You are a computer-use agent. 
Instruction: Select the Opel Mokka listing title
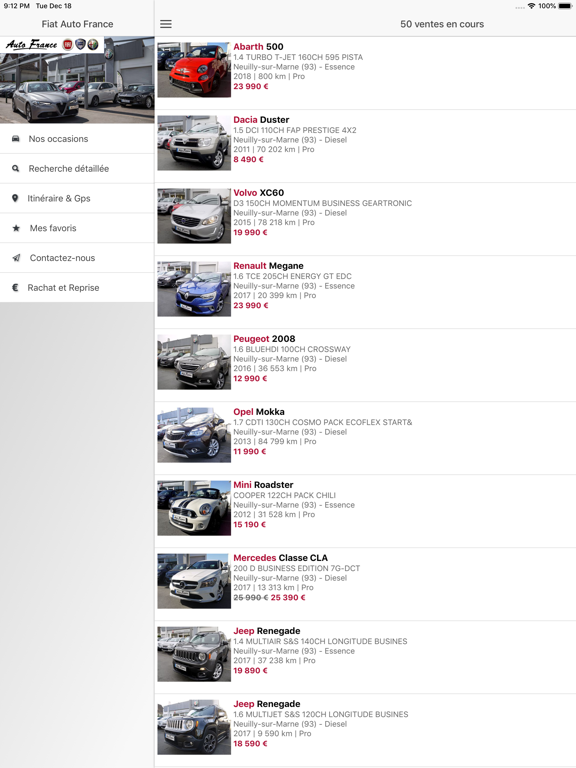259,411
